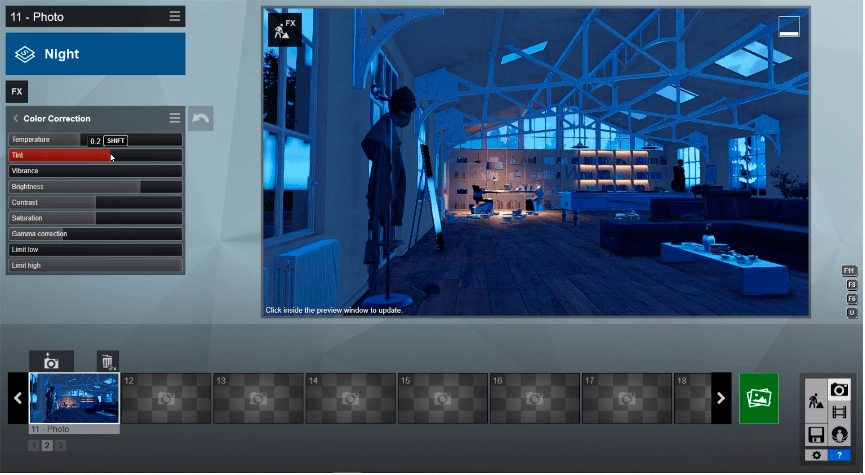The width and height of the screenshot is (865, 475).
Task: Click the blue help question mark button
Action: click(x=840, y=455)
